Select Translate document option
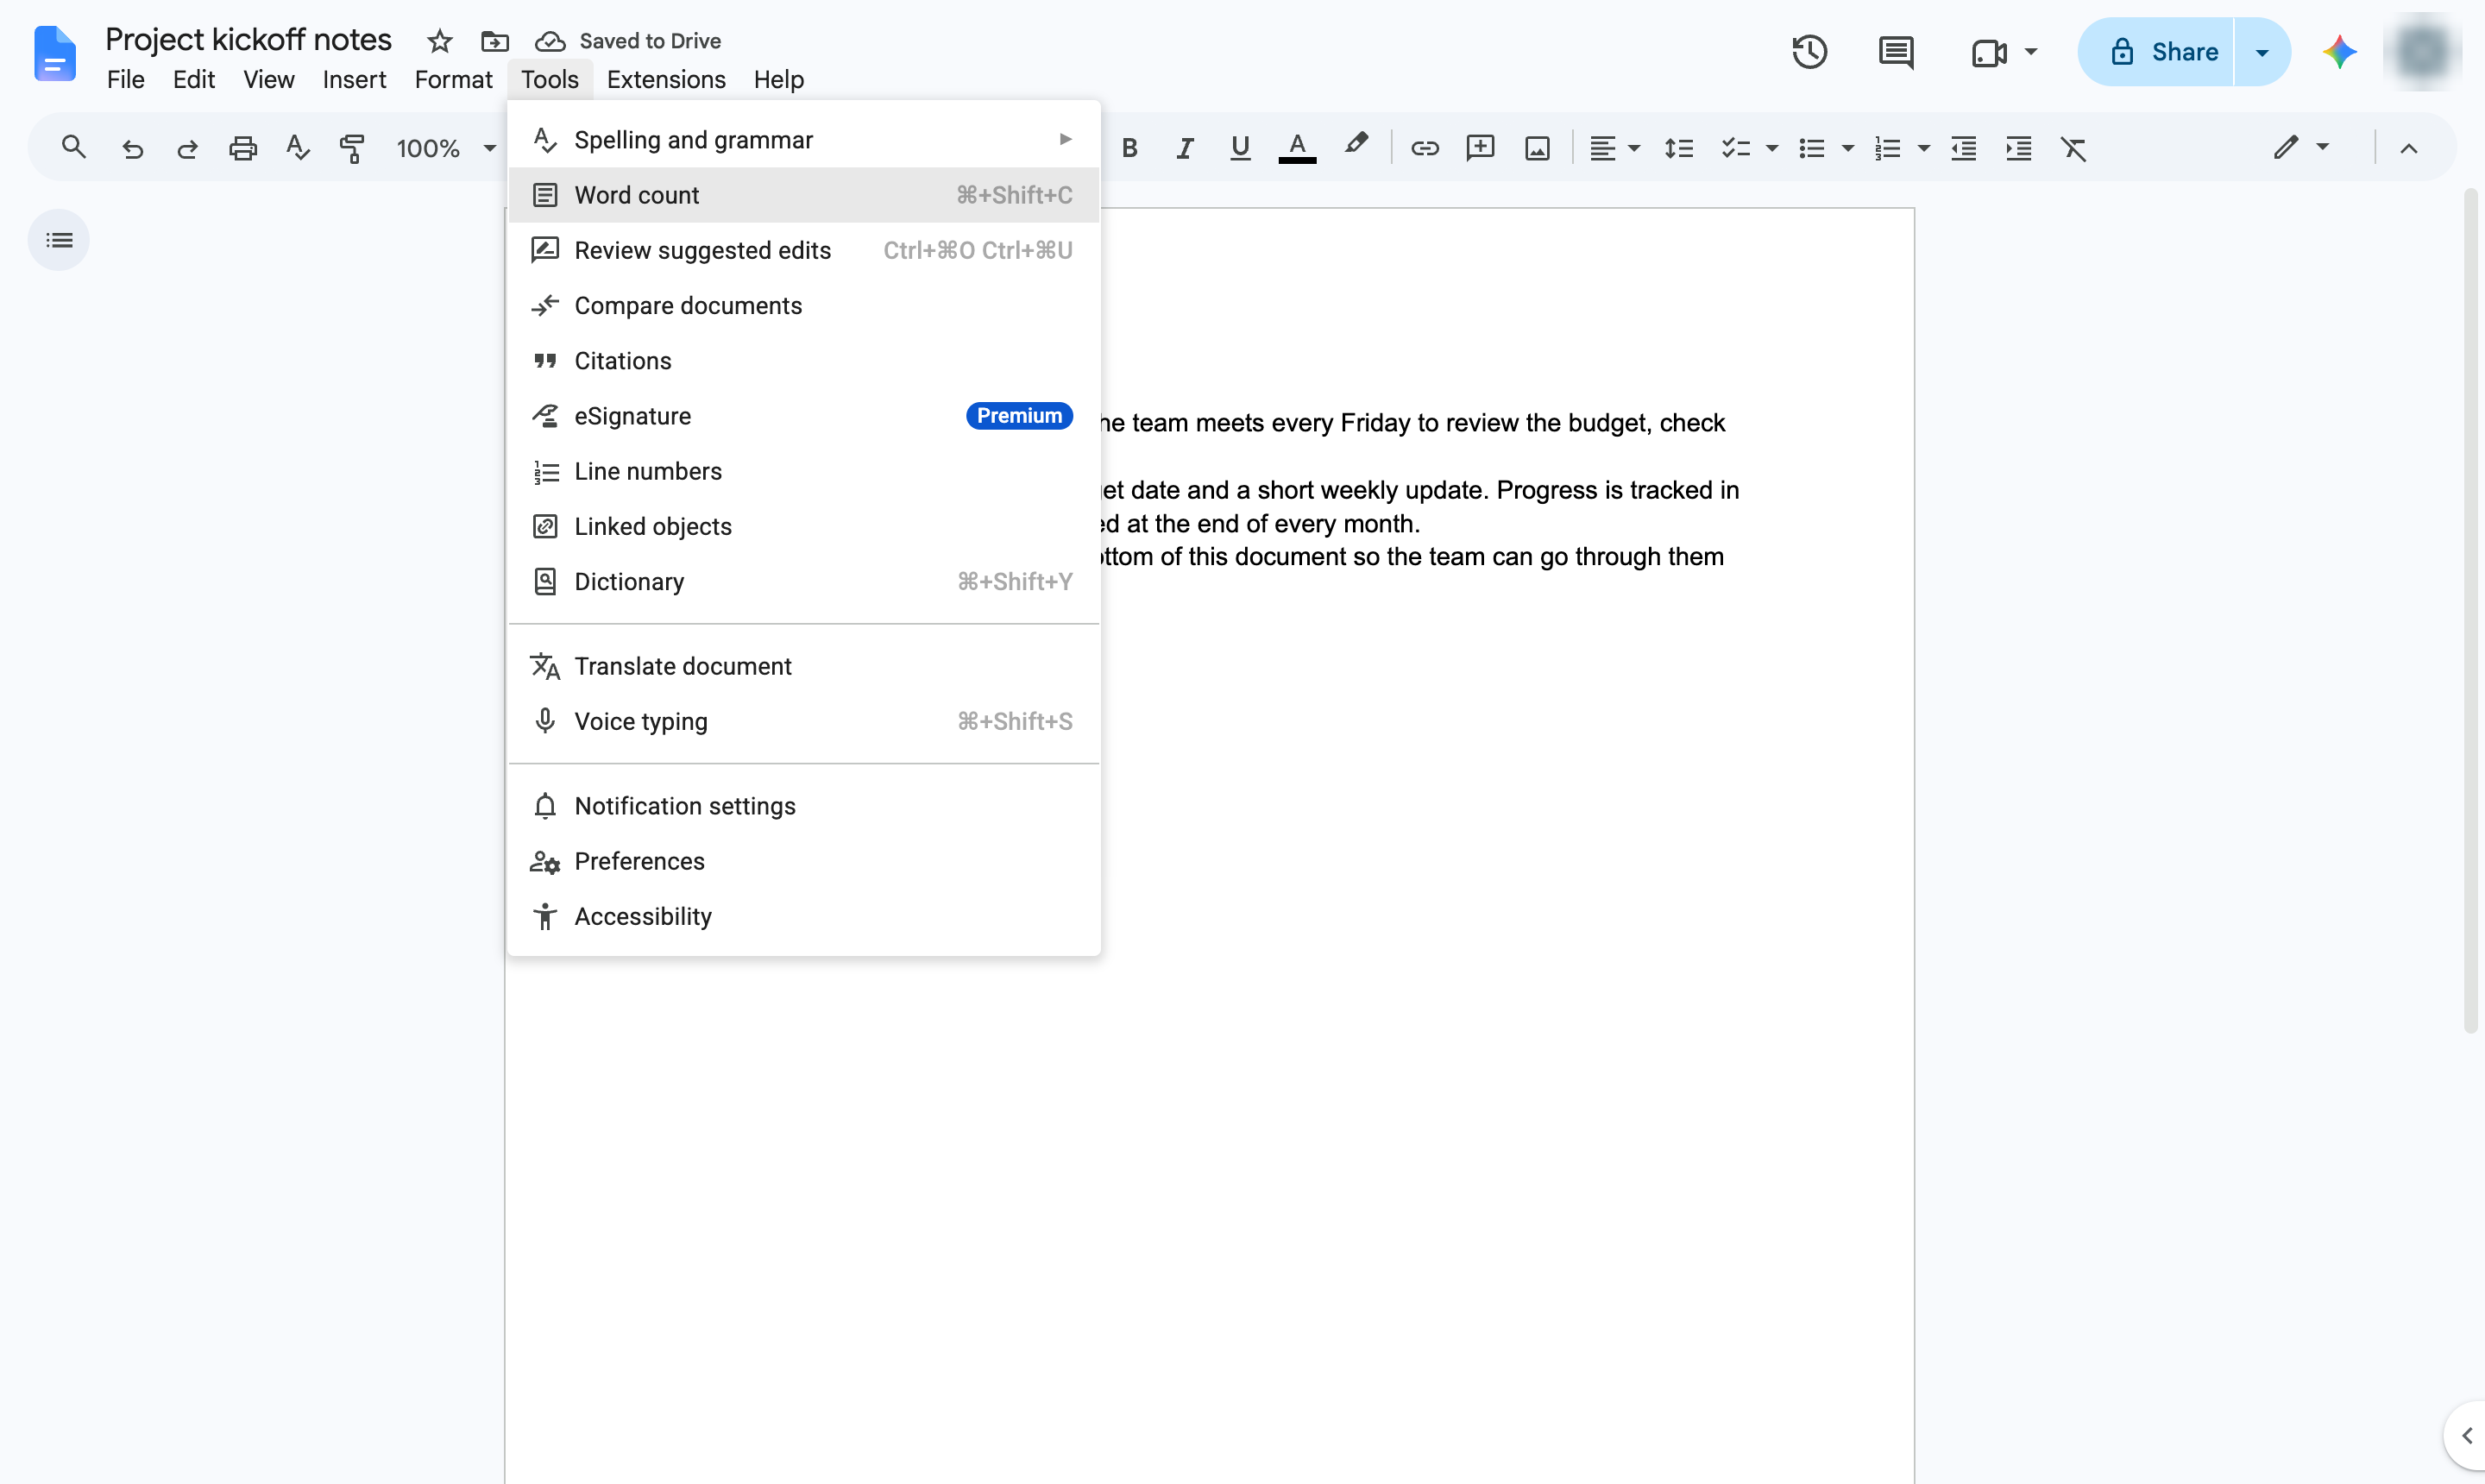2485x1484 pixels. [803, 666]
